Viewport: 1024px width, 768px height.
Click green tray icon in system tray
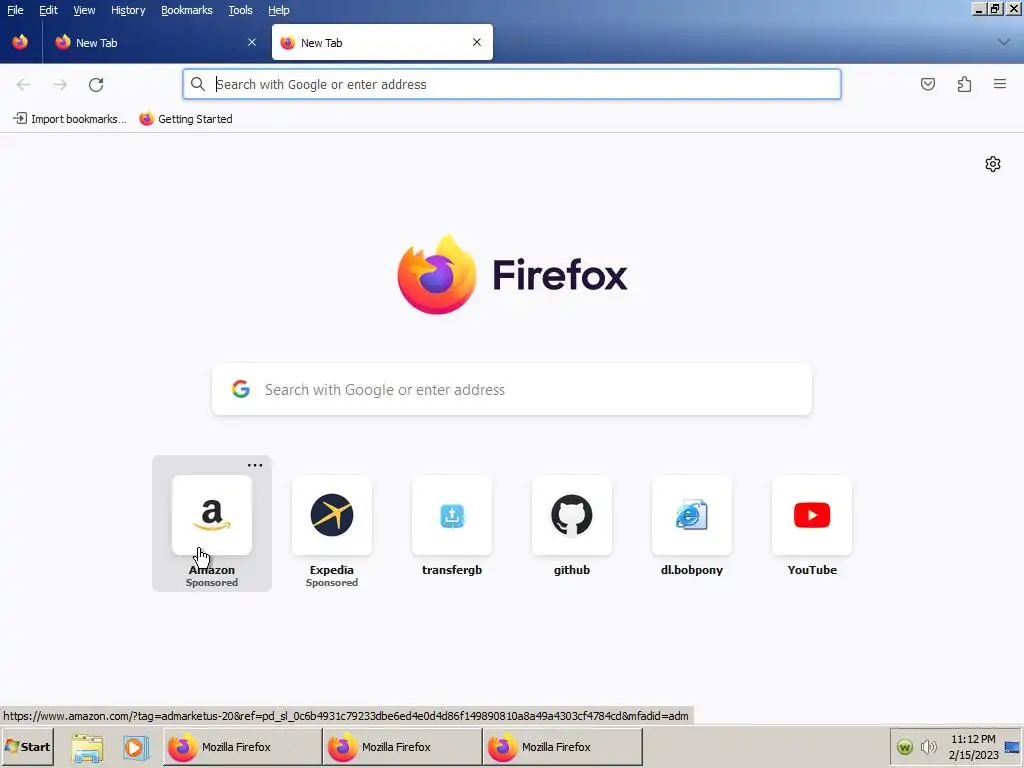[x=904, y=746]
